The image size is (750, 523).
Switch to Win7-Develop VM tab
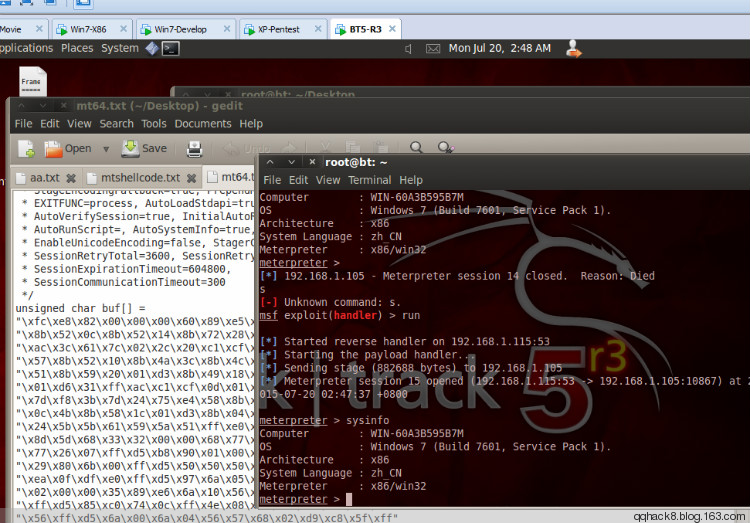click(180, 30)
